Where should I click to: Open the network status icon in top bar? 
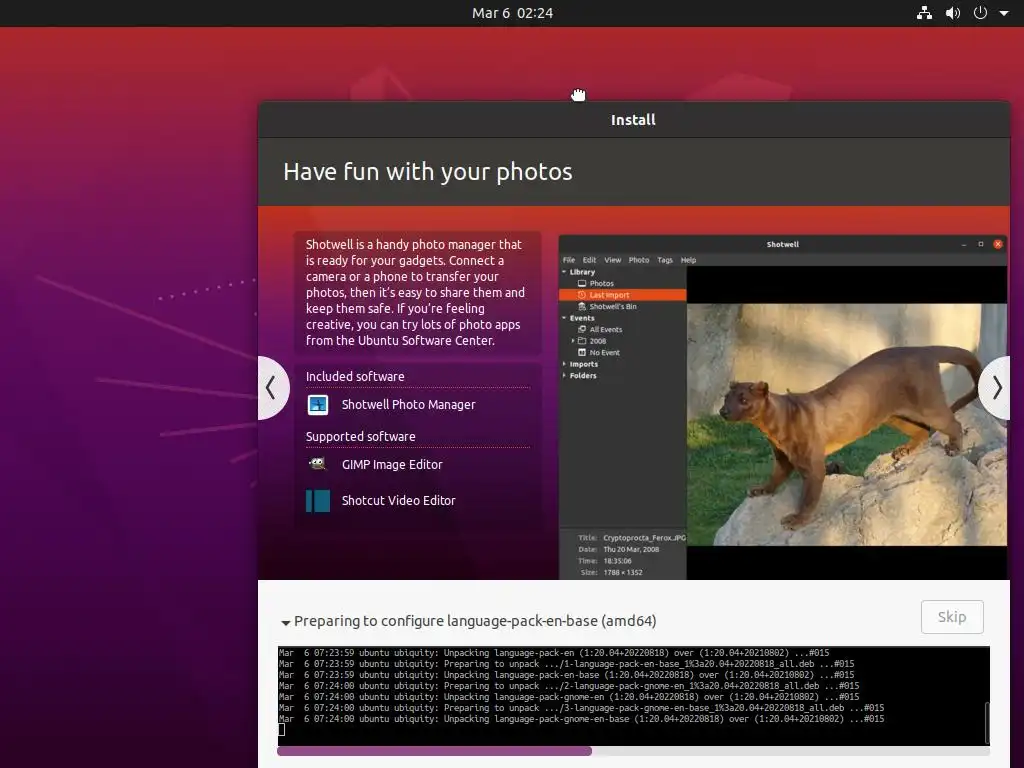tap(924, 12)
